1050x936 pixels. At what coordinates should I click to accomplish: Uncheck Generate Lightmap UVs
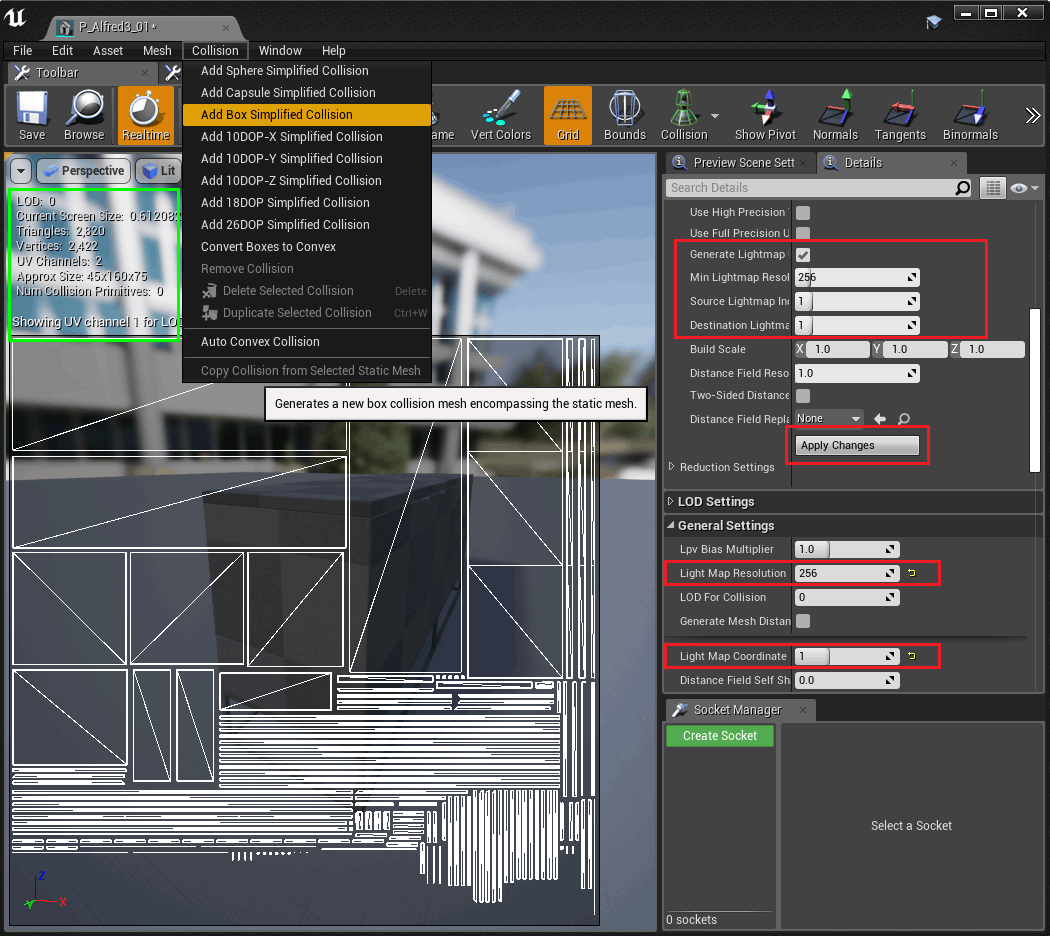pos(803,254)
